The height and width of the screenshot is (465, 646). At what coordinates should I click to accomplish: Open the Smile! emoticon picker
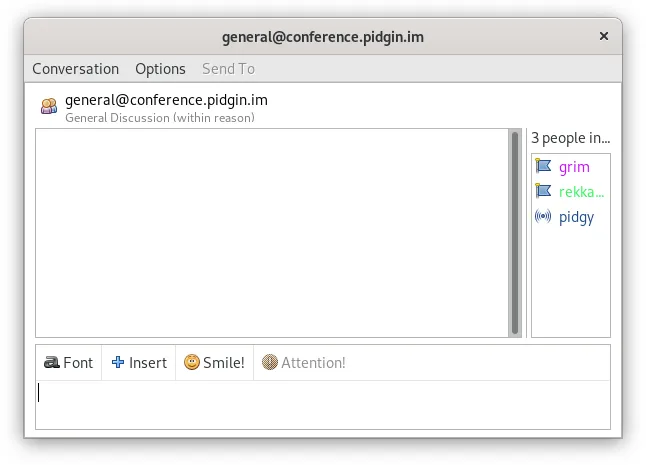pos(214,362)
